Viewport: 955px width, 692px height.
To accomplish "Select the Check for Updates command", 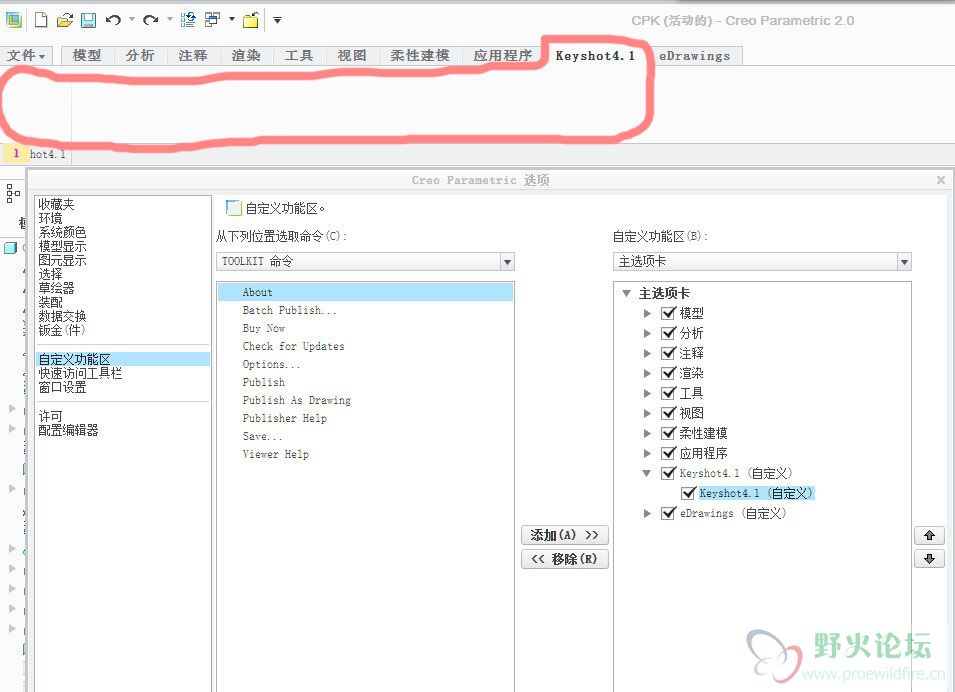I will (294, 346).
